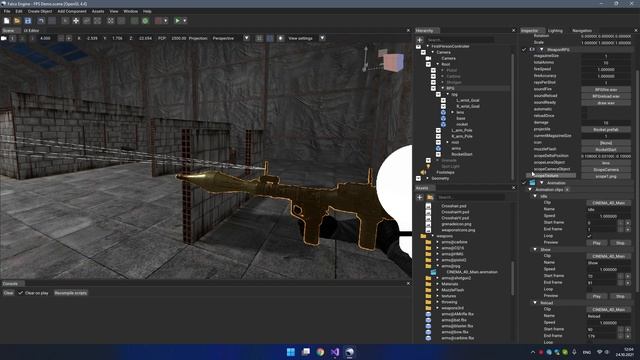This screenshot has height=360, width=640.
Task: Expand the arms@shotgun2 folder in Assets
Action: click(x=438, y=278)
